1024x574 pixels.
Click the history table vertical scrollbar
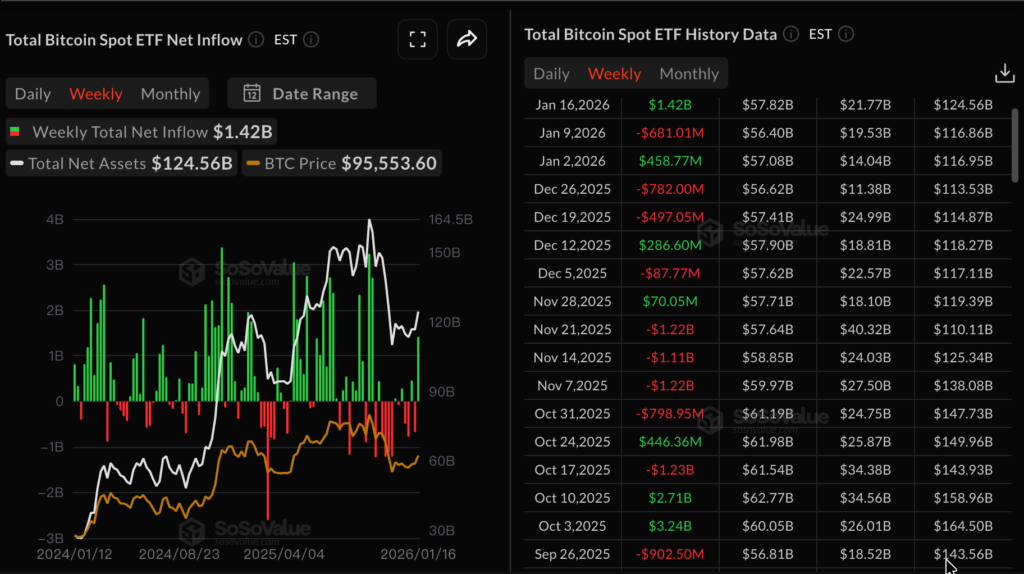1015,140
